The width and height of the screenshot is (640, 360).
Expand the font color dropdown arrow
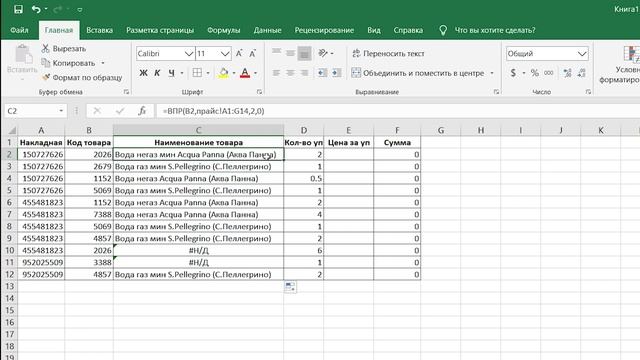pyautogui.click(x=256, y=73)
